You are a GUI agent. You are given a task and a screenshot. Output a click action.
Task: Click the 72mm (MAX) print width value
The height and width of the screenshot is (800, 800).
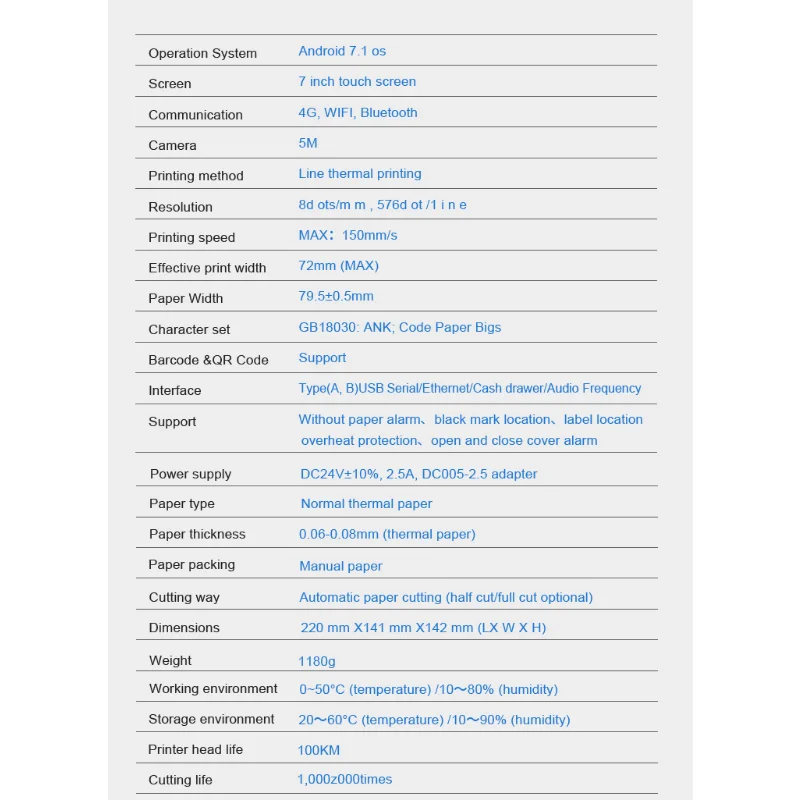338,266
